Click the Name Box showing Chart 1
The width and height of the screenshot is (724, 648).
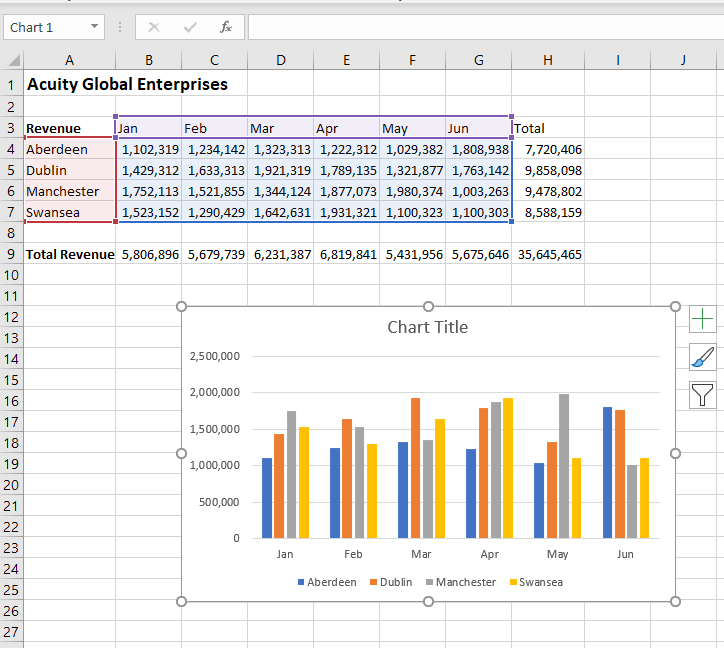click(54, 27)
